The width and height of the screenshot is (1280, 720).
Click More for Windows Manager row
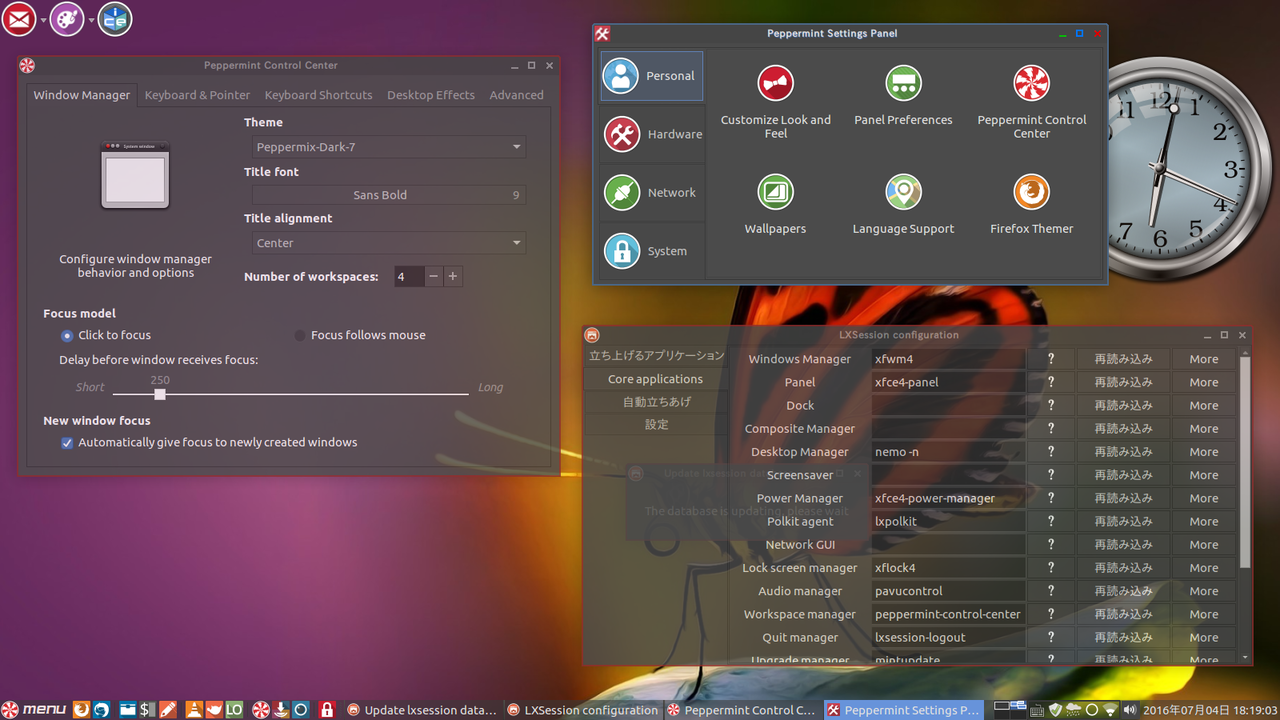[x=1204, y=359]
